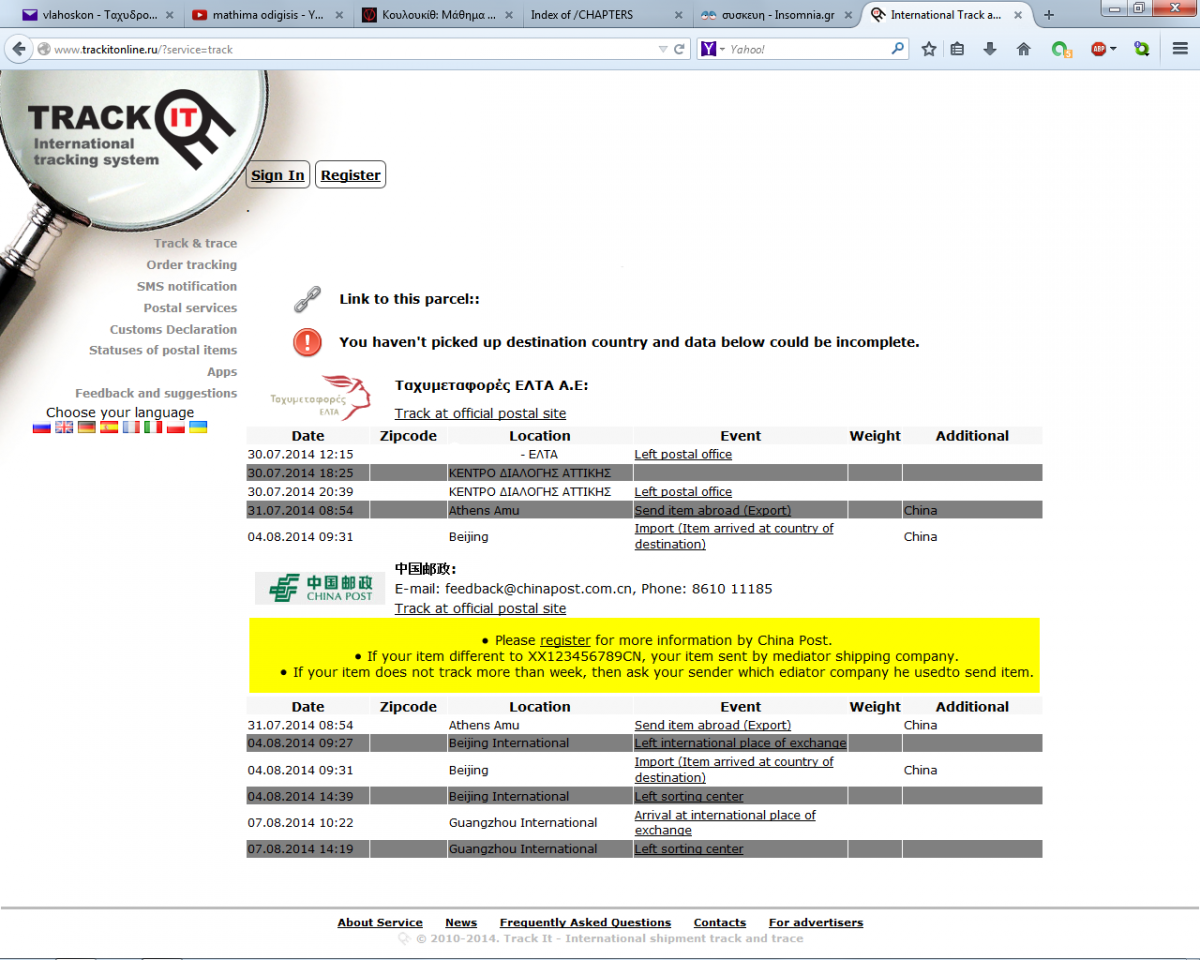Viewport: 1200px width, 960px height.
Task: Click the green magnifier extension icon
Action: pos(1142,49)
